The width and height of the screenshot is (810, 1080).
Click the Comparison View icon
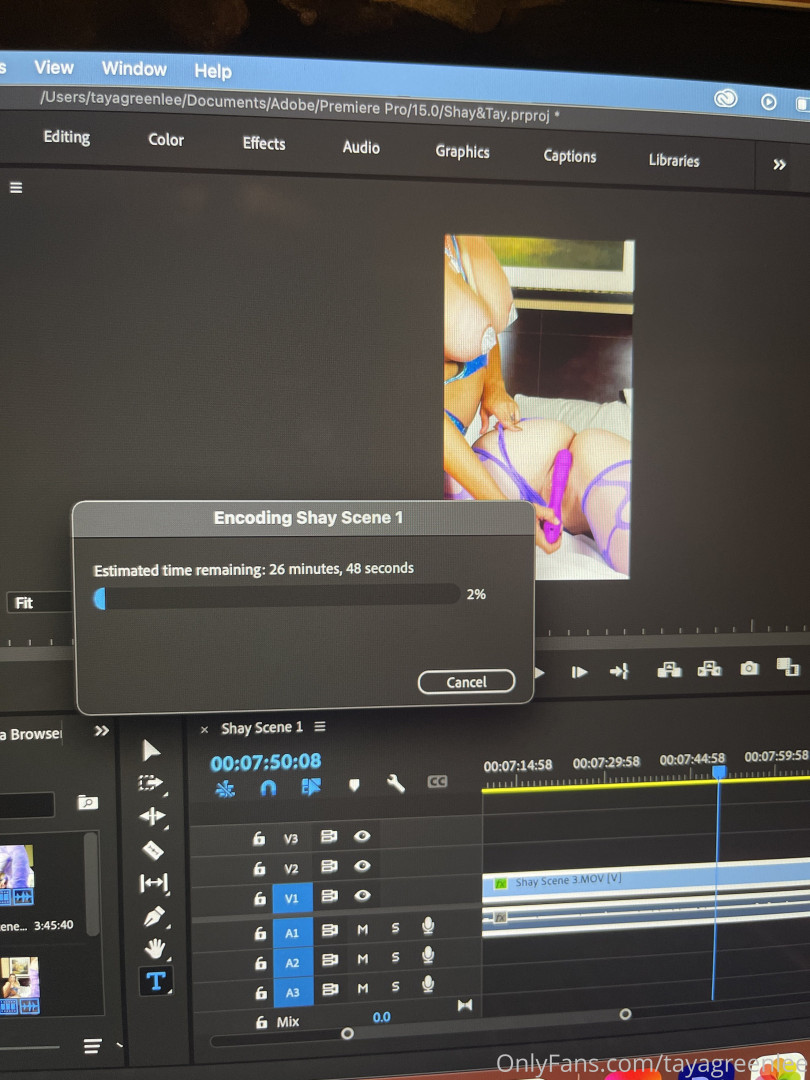click(x=787, y=666)
